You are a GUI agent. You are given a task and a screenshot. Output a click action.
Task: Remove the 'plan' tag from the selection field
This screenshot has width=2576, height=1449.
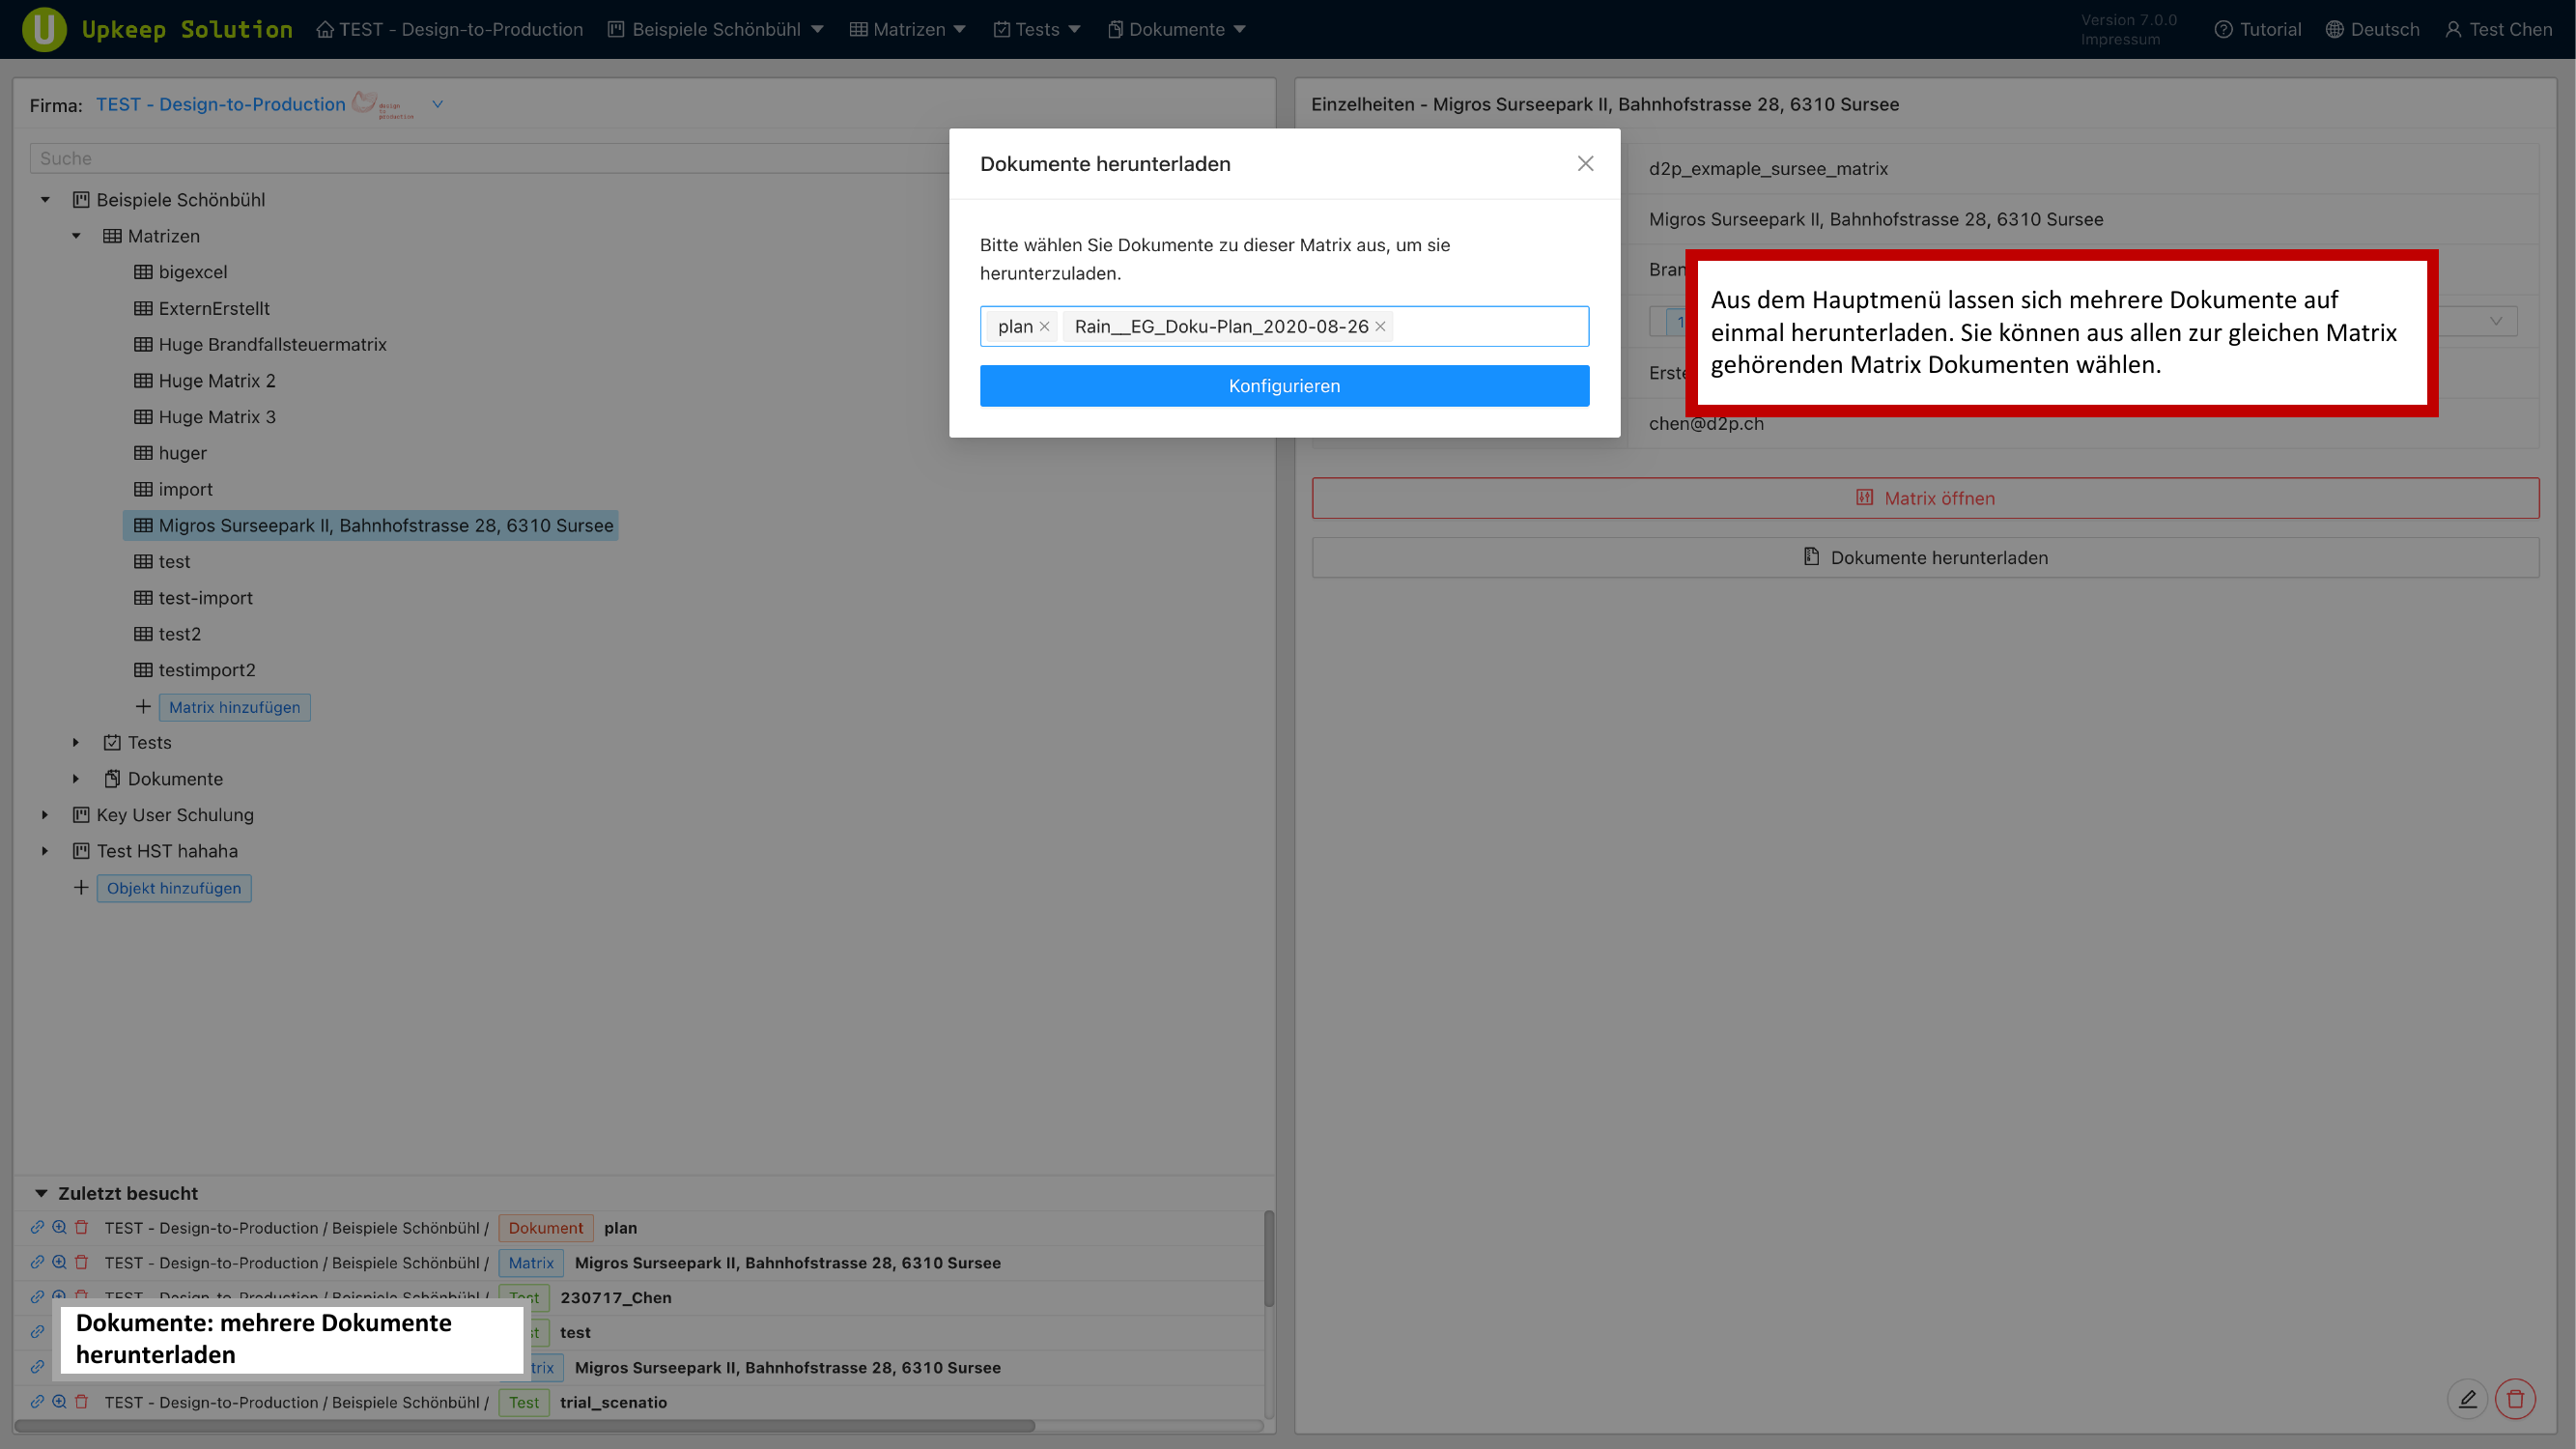click(x=1044, y=326)
